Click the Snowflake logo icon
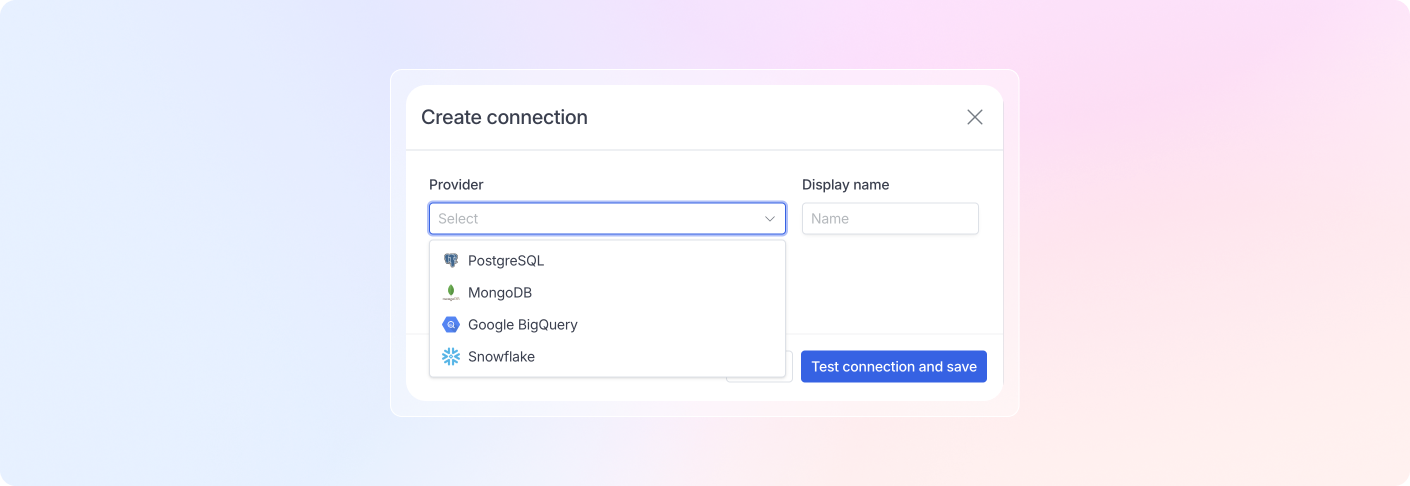 [x=451, y=357]
